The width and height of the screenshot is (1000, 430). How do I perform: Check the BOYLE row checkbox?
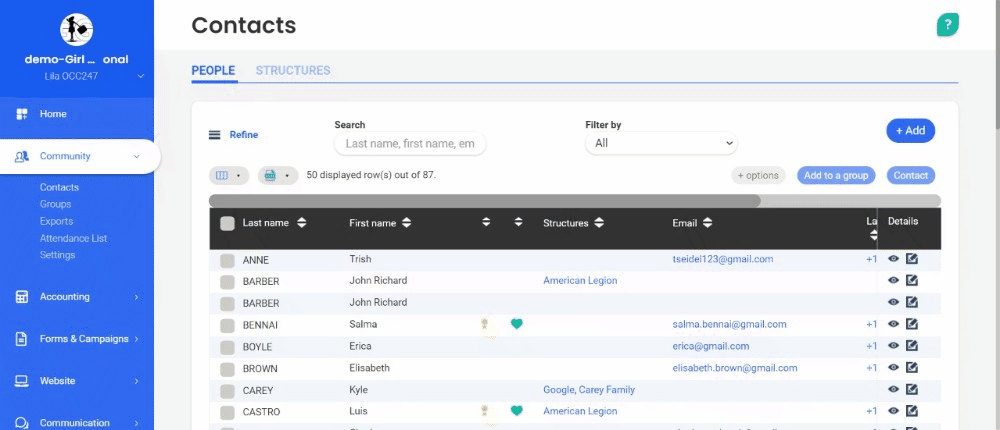[227, 347]
